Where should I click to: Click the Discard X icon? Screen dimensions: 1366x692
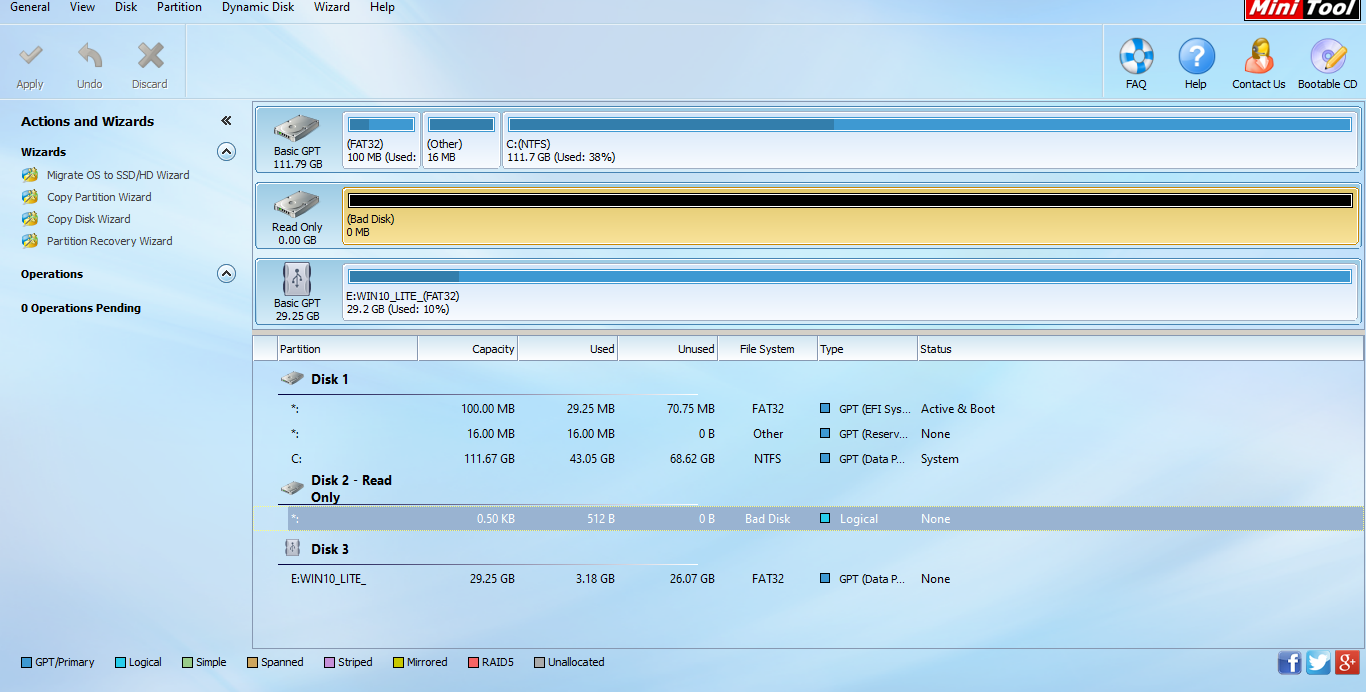pos(150,56)
